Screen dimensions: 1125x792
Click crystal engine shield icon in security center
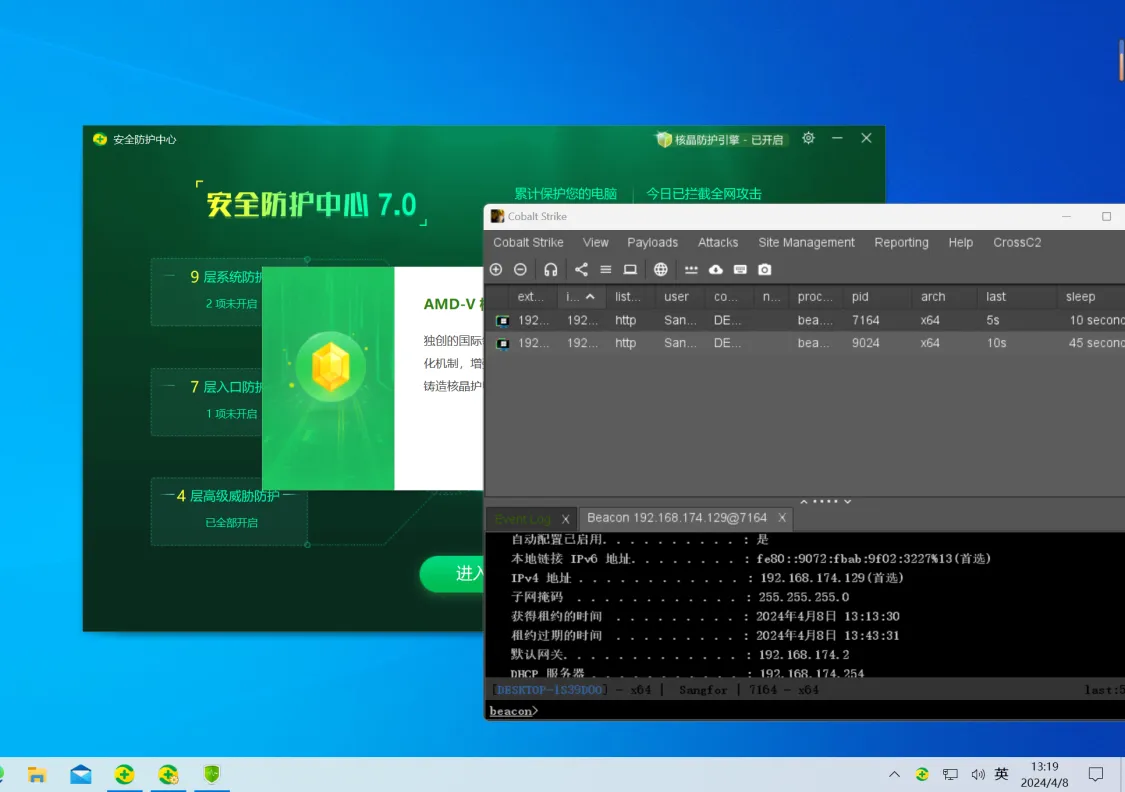664,139
